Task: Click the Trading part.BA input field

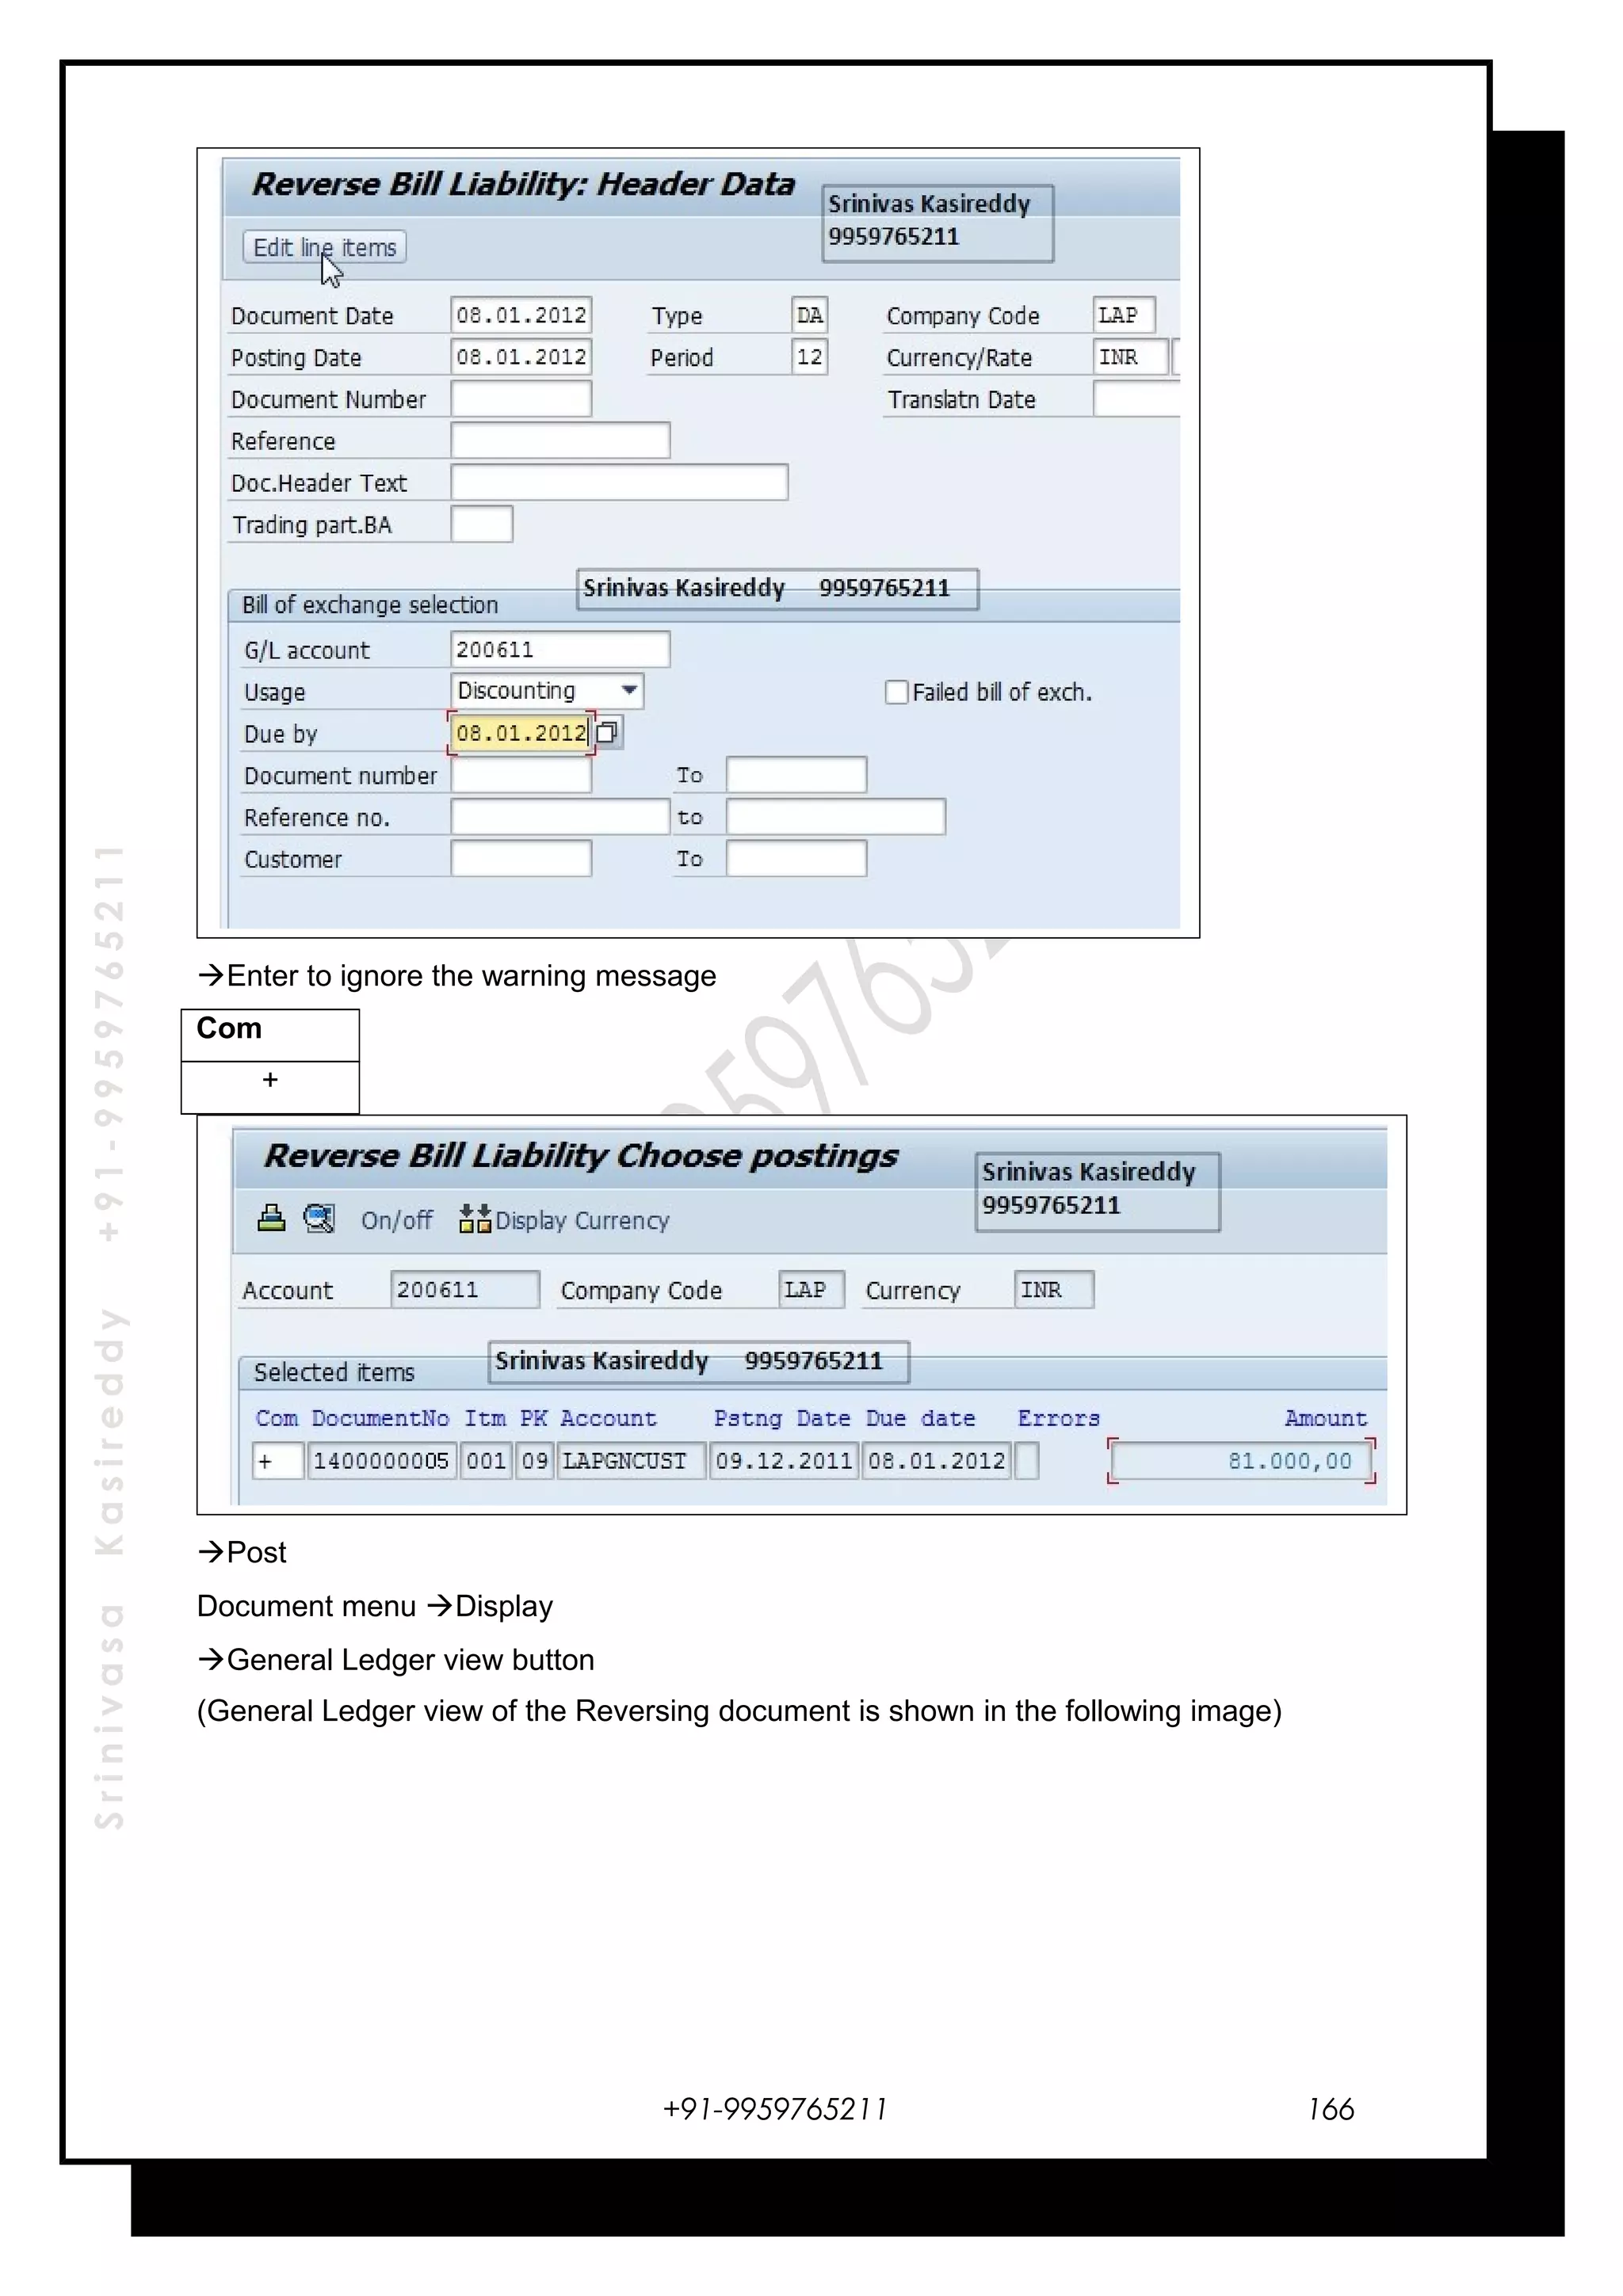Action: click(x=481, y=525)
